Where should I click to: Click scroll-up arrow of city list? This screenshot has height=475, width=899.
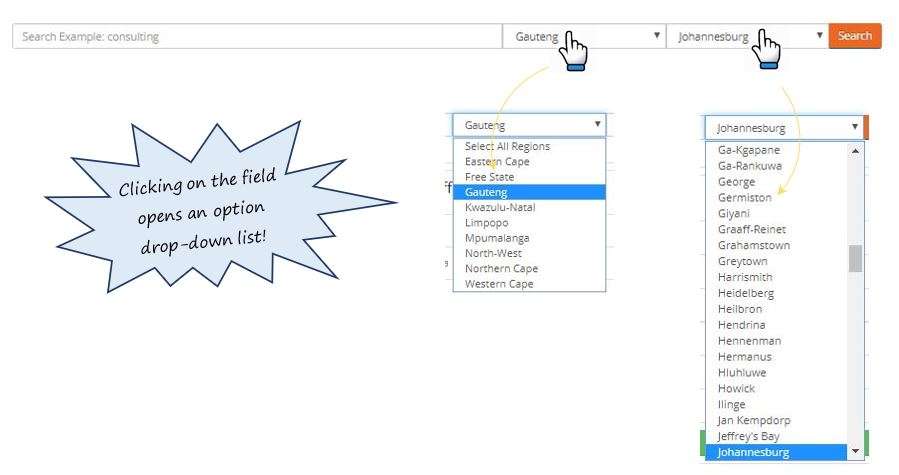pos(855,150)
